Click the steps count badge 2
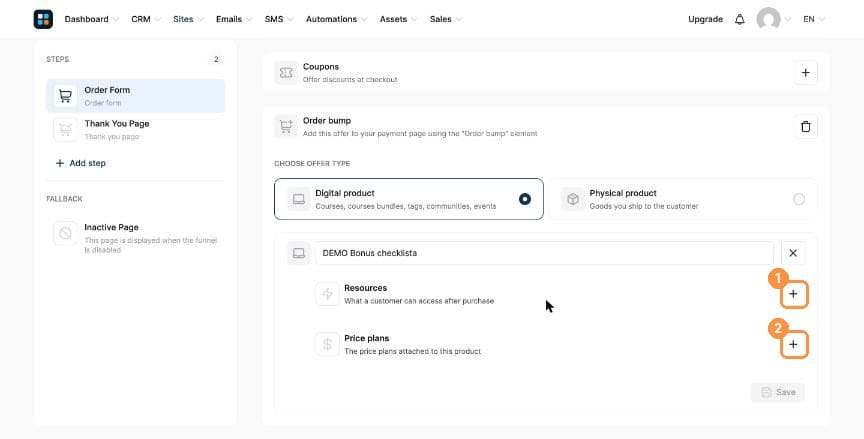The width and height of the screenshot is (864, 439). 216,59
